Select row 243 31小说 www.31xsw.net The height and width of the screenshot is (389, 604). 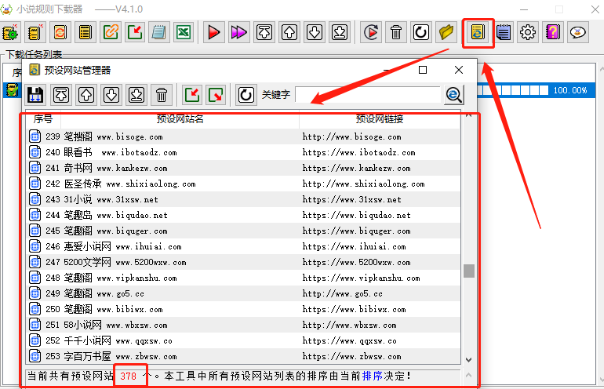[x=243, y=199]
